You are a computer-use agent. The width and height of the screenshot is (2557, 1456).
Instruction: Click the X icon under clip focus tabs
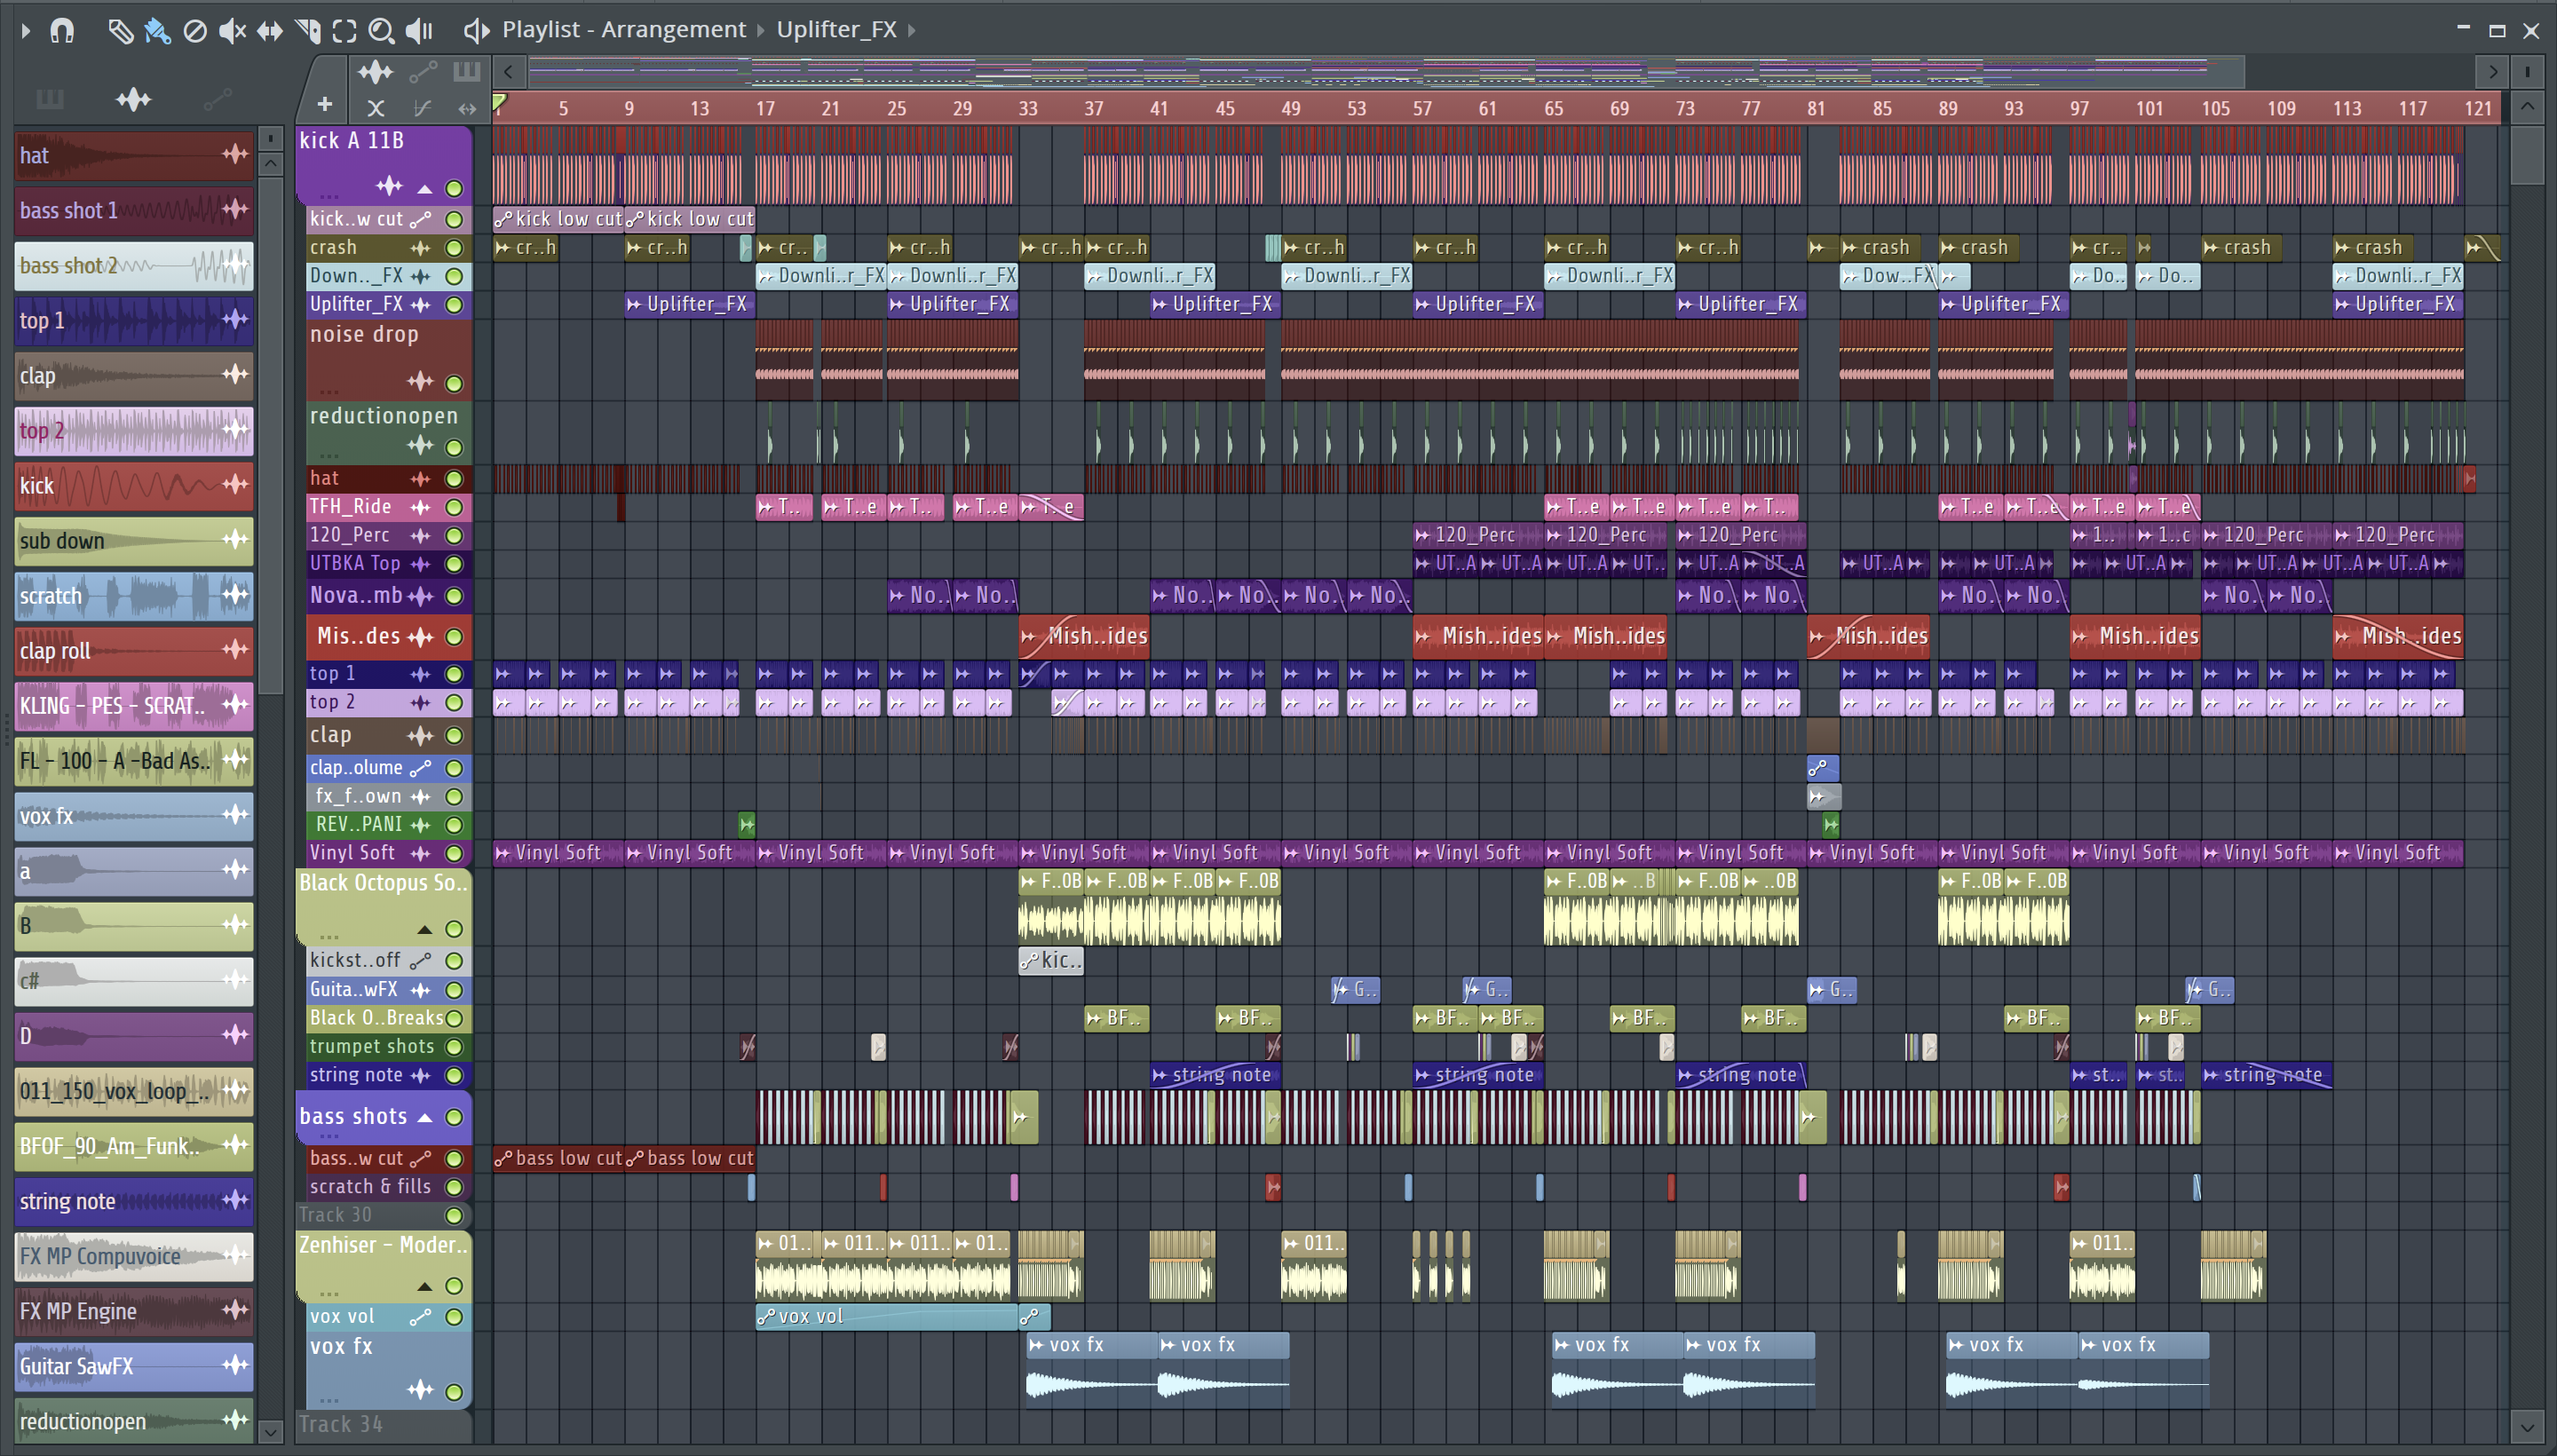coord(376,108)
